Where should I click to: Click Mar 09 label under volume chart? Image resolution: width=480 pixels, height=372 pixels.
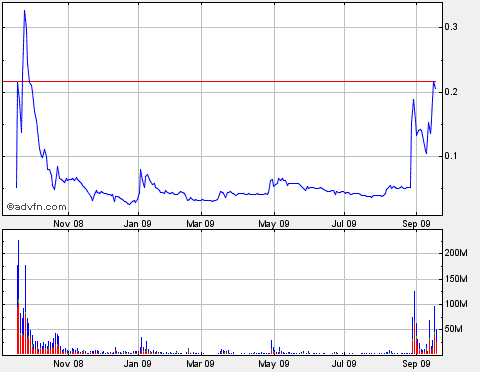[200, 363]
